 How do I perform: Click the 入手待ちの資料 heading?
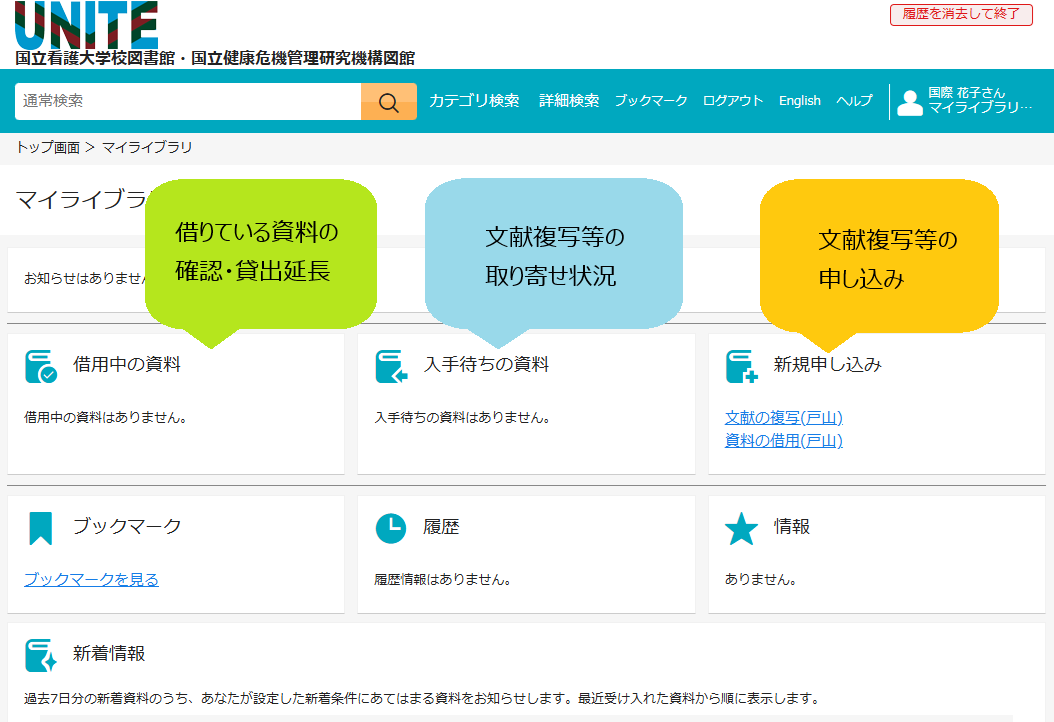(487, 364)
